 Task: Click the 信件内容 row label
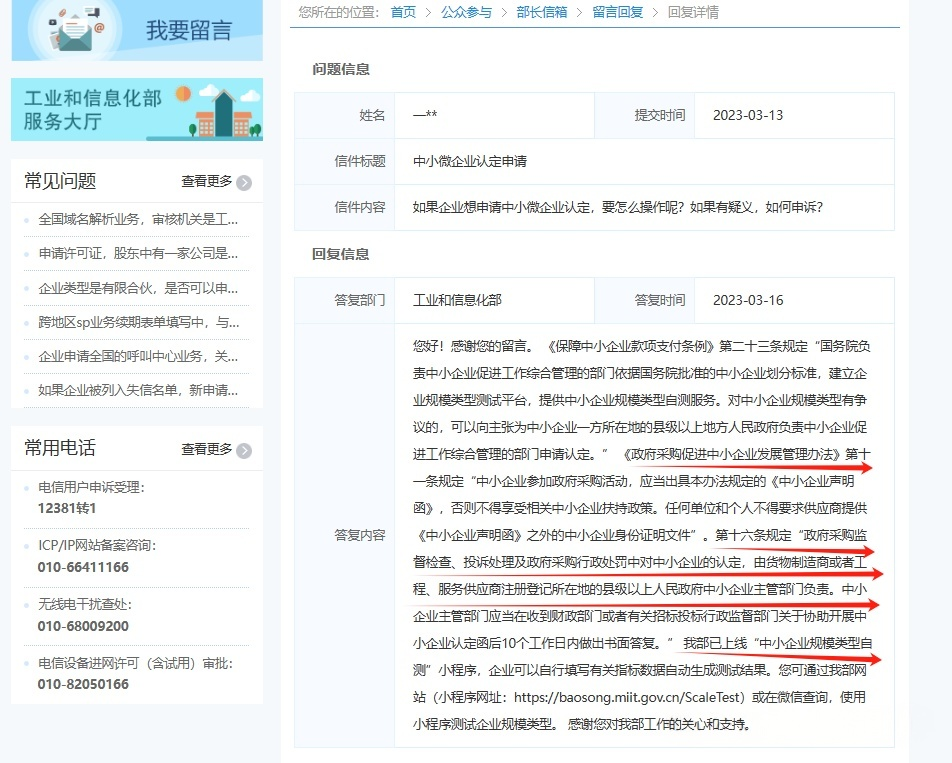coord(359,208)
